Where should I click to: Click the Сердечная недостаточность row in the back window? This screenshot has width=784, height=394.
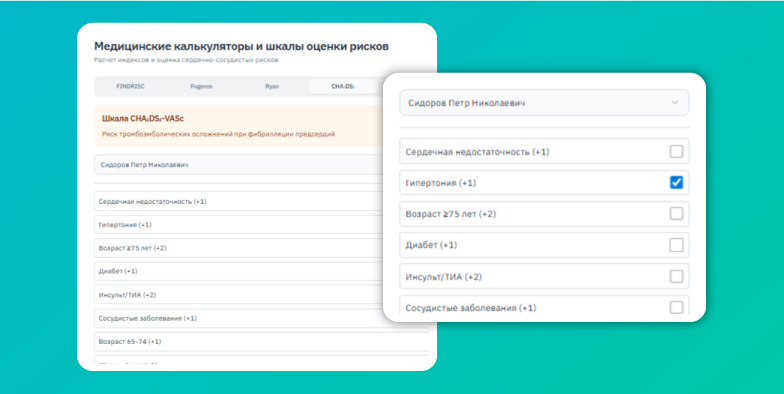coord(238,201)
